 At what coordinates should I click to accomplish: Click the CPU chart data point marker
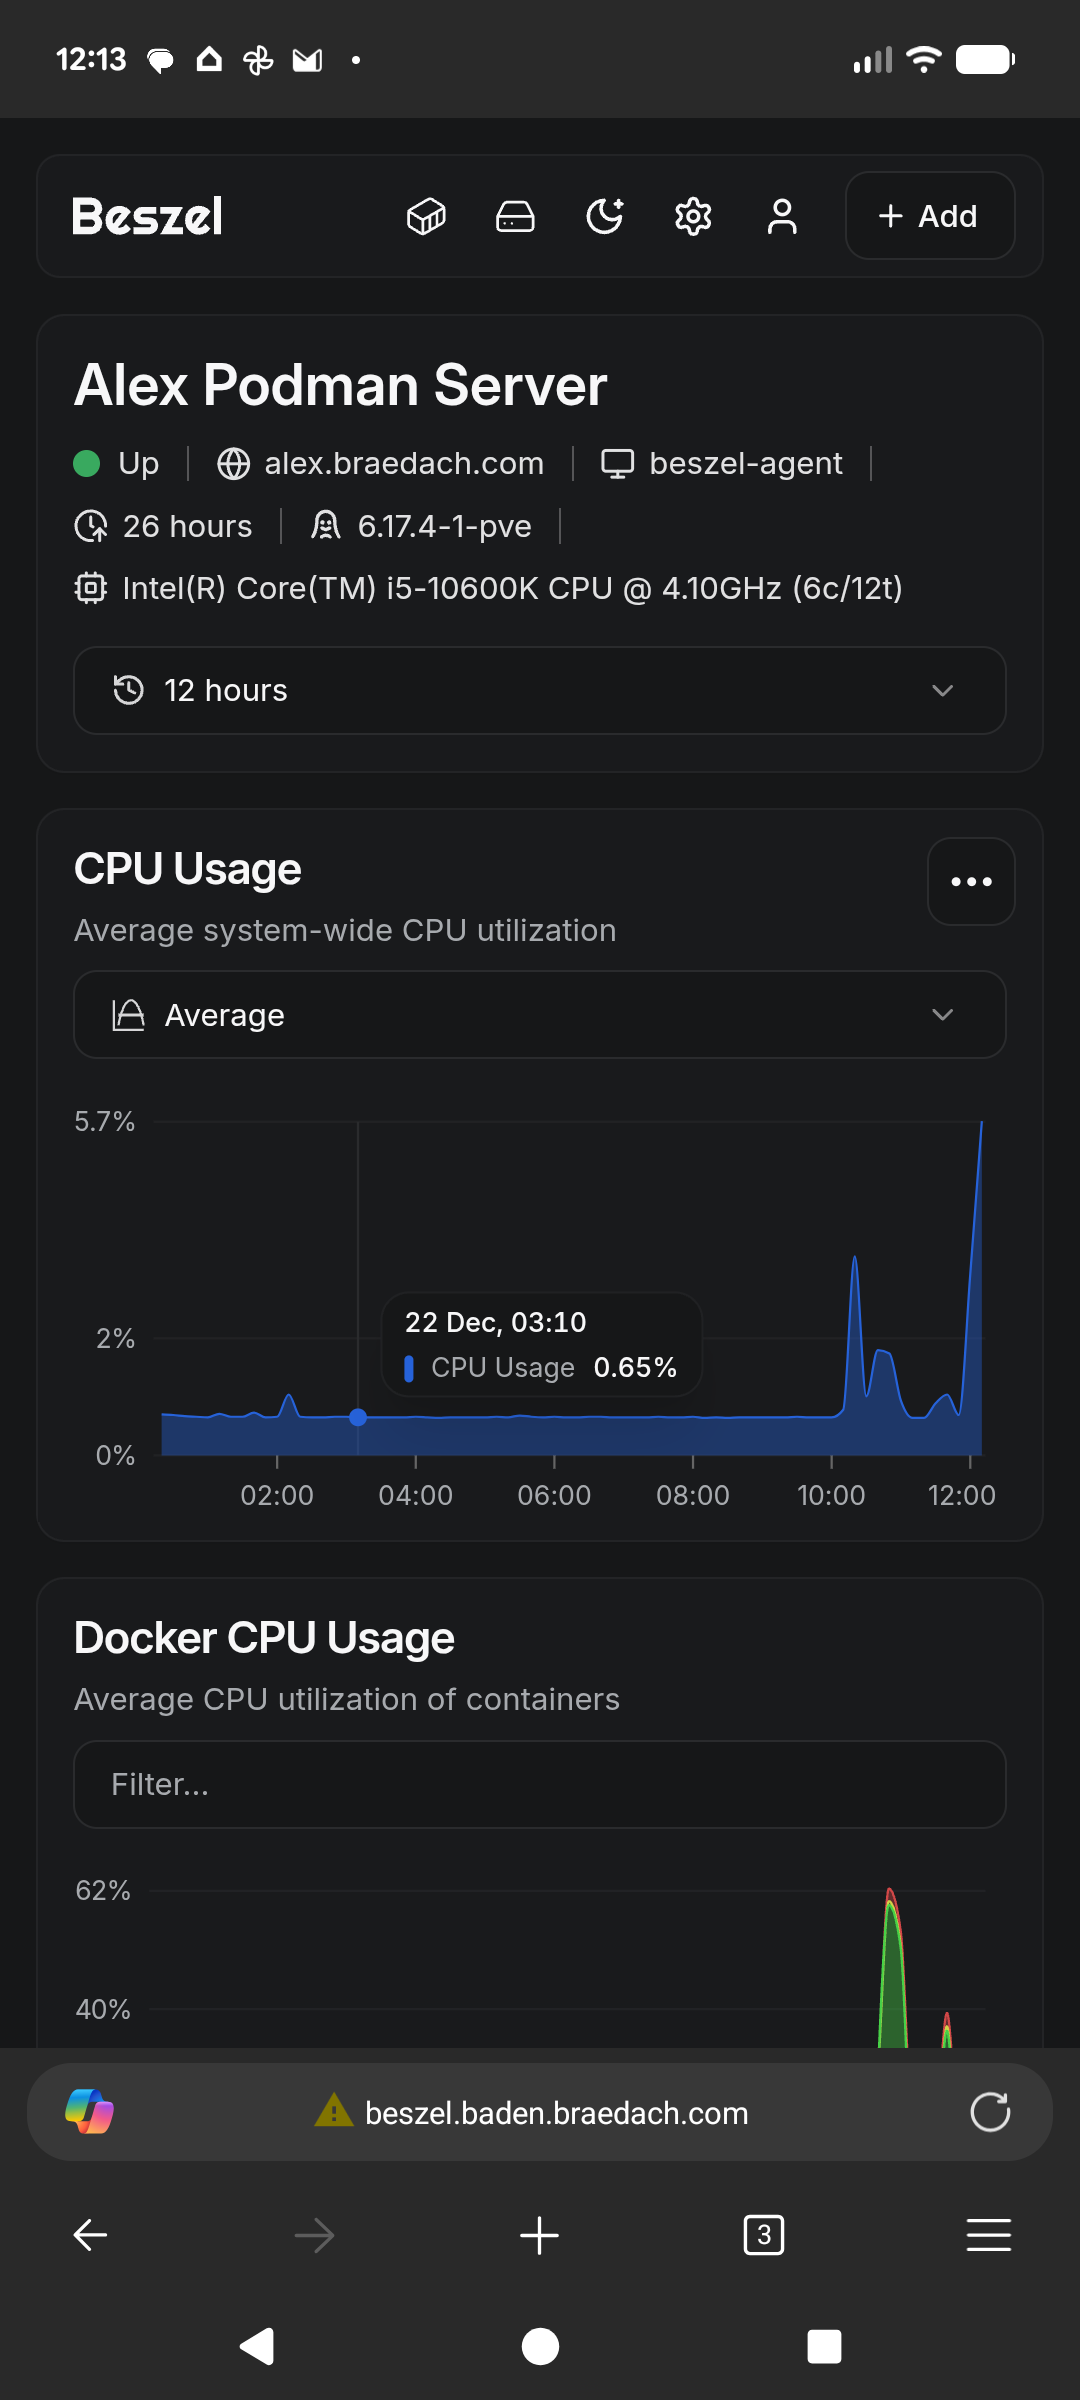[x=358, y=1417]
